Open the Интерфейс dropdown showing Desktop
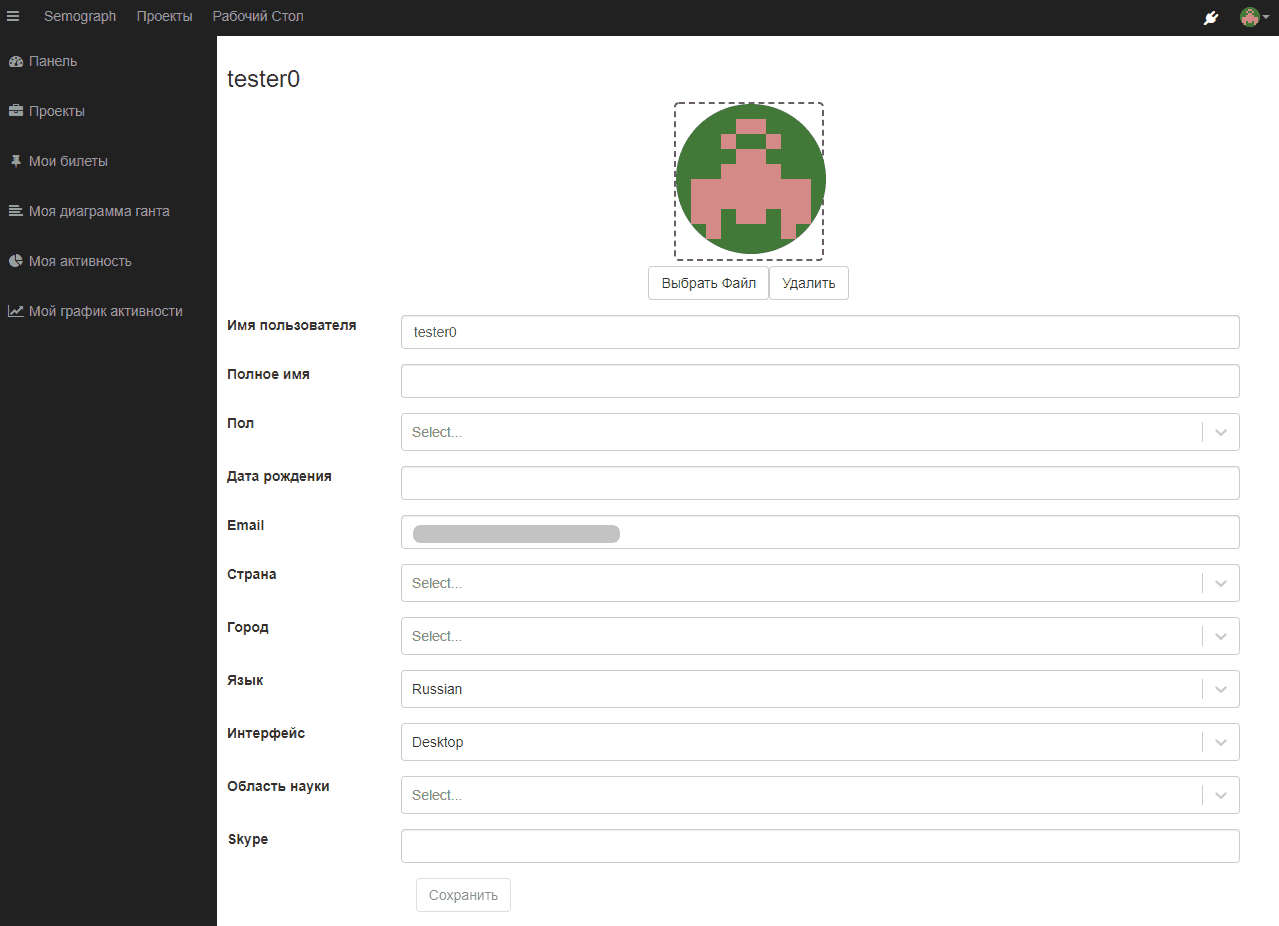Image resolution: width=1279 pixels, height=926 pixels. click(1219, 741)
